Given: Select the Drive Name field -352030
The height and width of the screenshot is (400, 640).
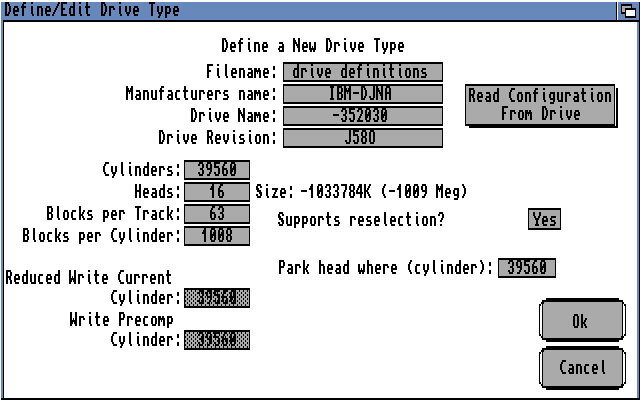Looking at the screenshot, I should point(362,116).
